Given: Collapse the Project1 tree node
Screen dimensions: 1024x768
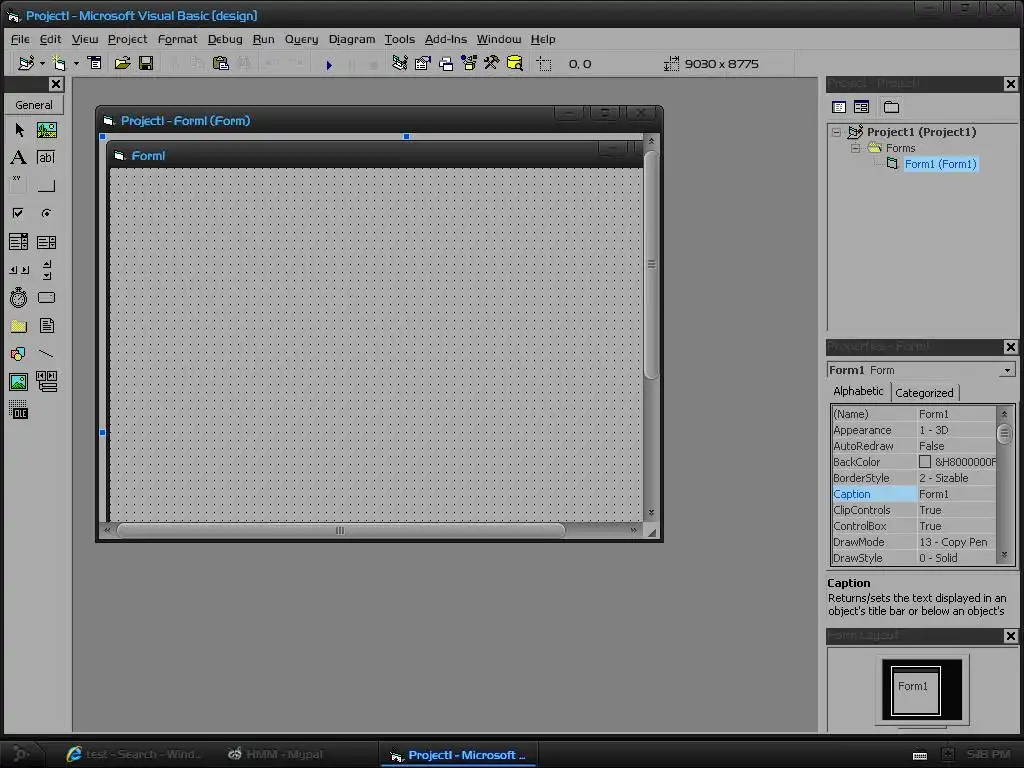Looking at the screenshot, I should tap(837, 132).
